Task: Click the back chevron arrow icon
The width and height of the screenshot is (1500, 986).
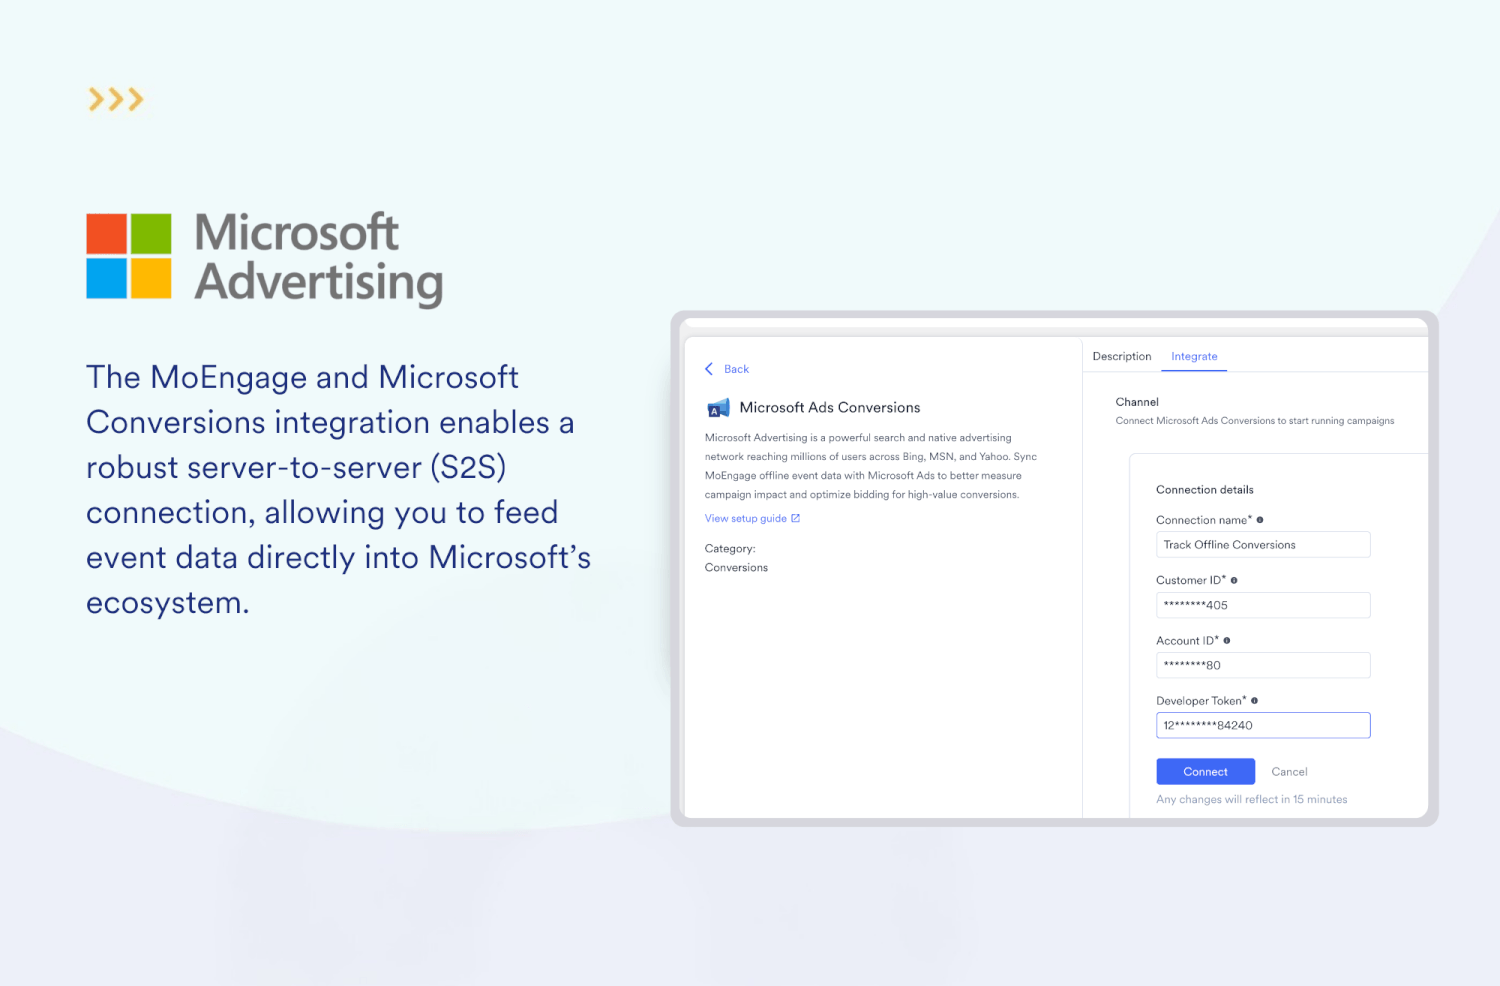Action: pos(709,369)
